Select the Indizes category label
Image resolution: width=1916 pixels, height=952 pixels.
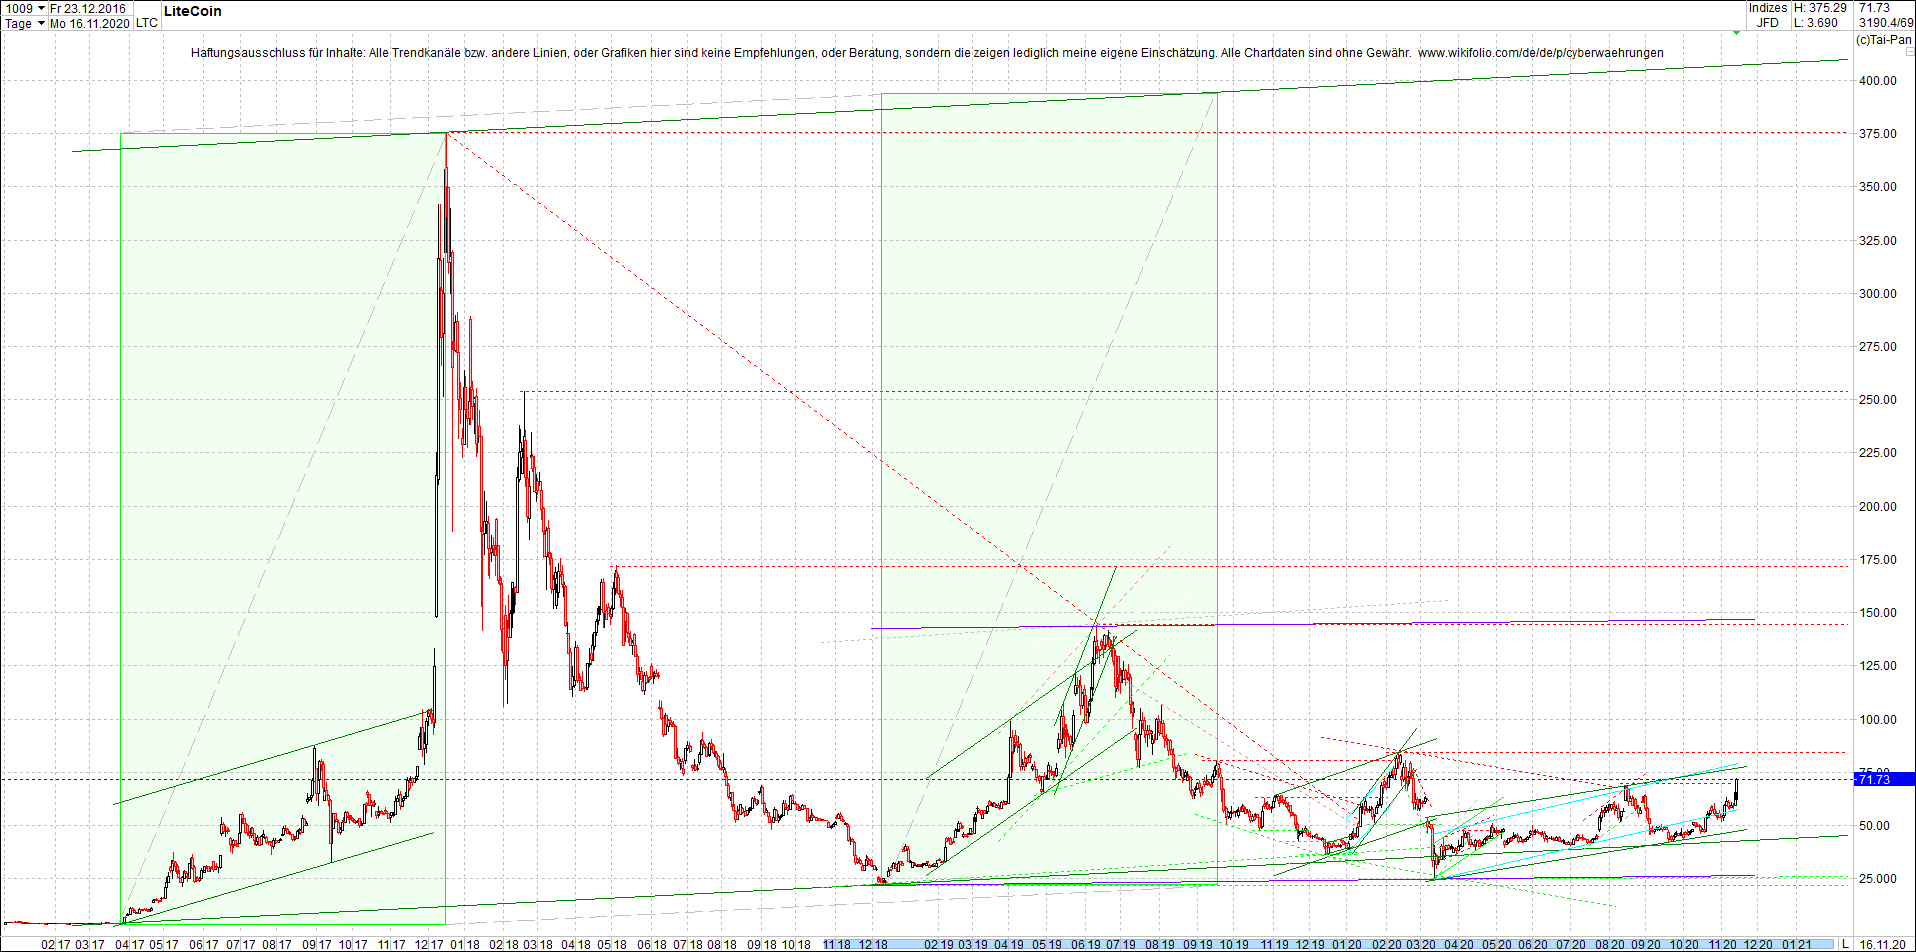[1767, 8]
